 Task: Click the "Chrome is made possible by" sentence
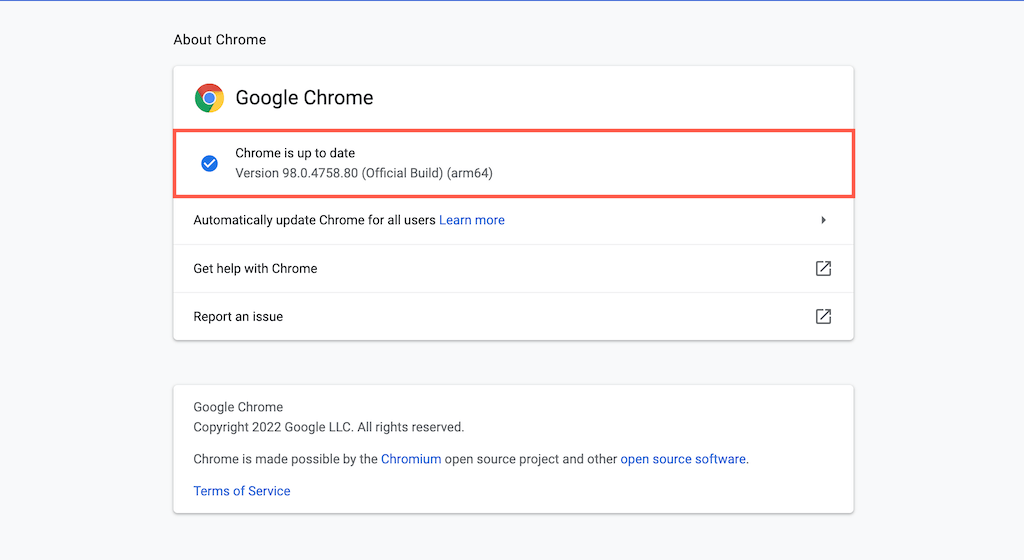tap(471, 459)
